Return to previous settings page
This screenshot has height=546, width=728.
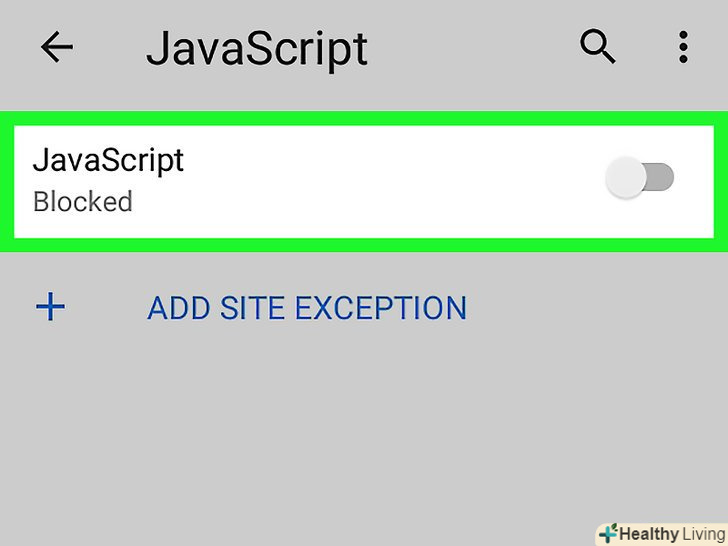[57, 47]
